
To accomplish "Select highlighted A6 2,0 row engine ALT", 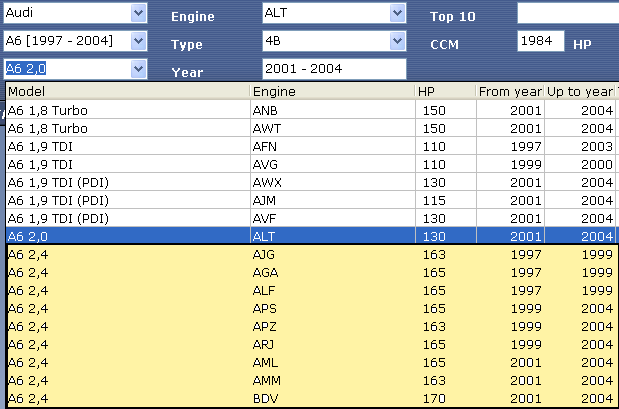I will 311,236.
